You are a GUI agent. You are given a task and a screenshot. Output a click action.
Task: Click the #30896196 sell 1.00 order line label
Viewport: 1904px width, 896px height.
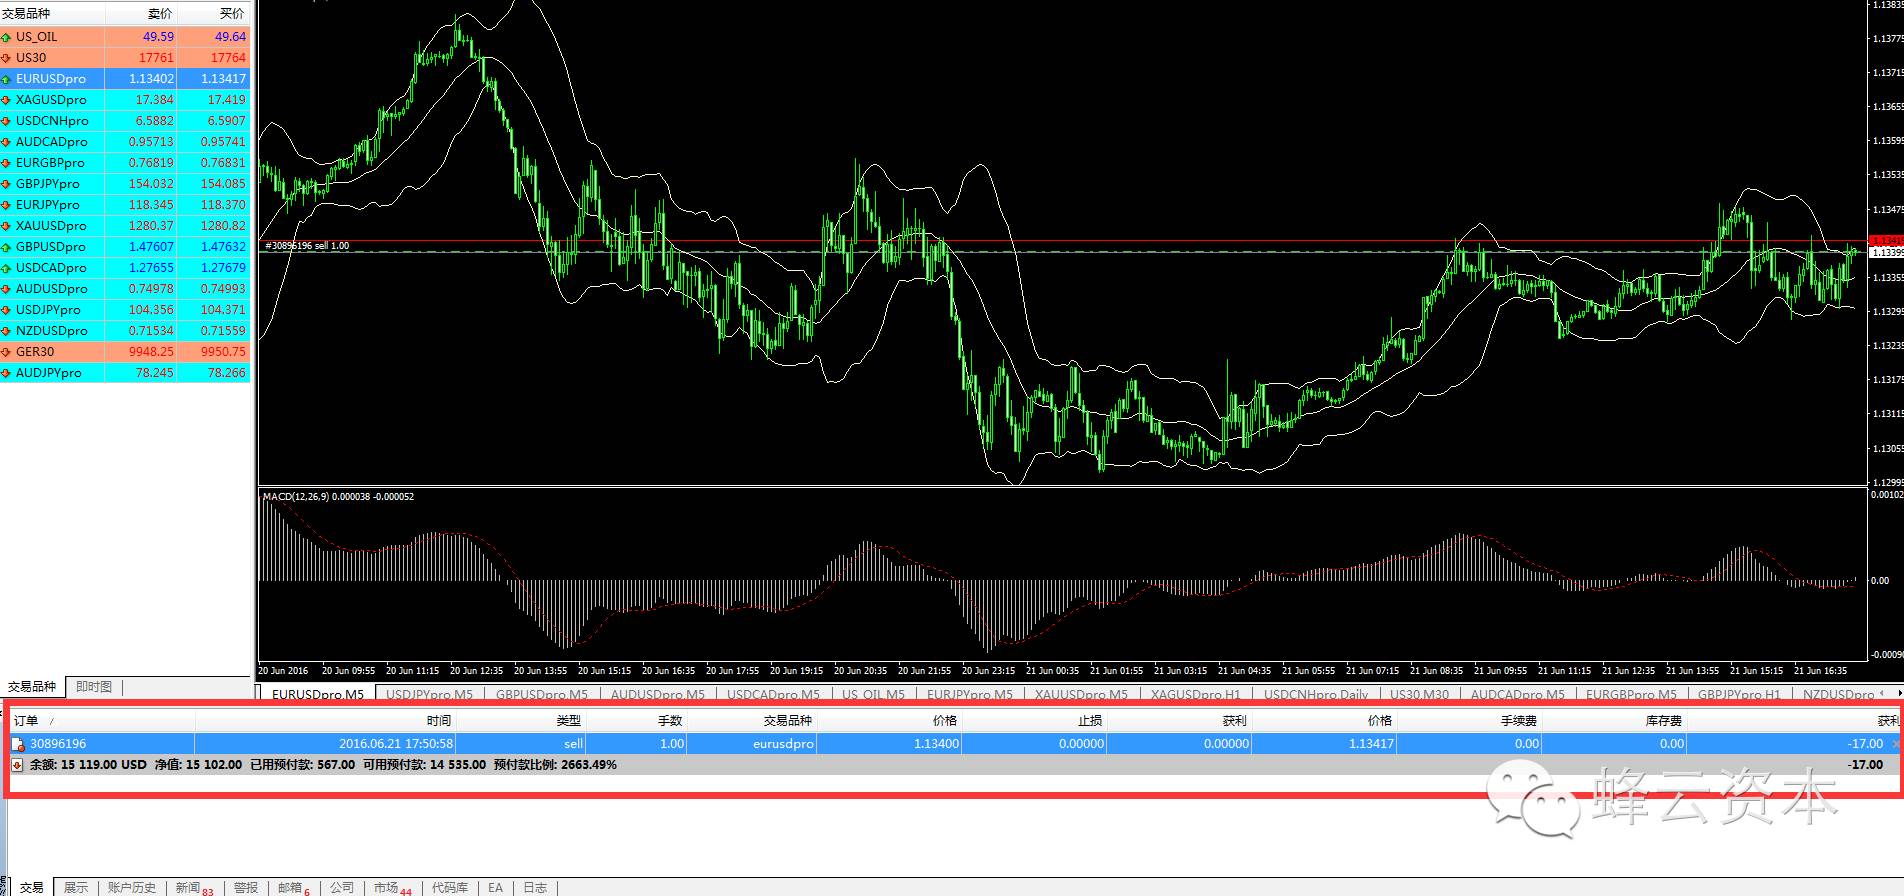pos(307,246)
